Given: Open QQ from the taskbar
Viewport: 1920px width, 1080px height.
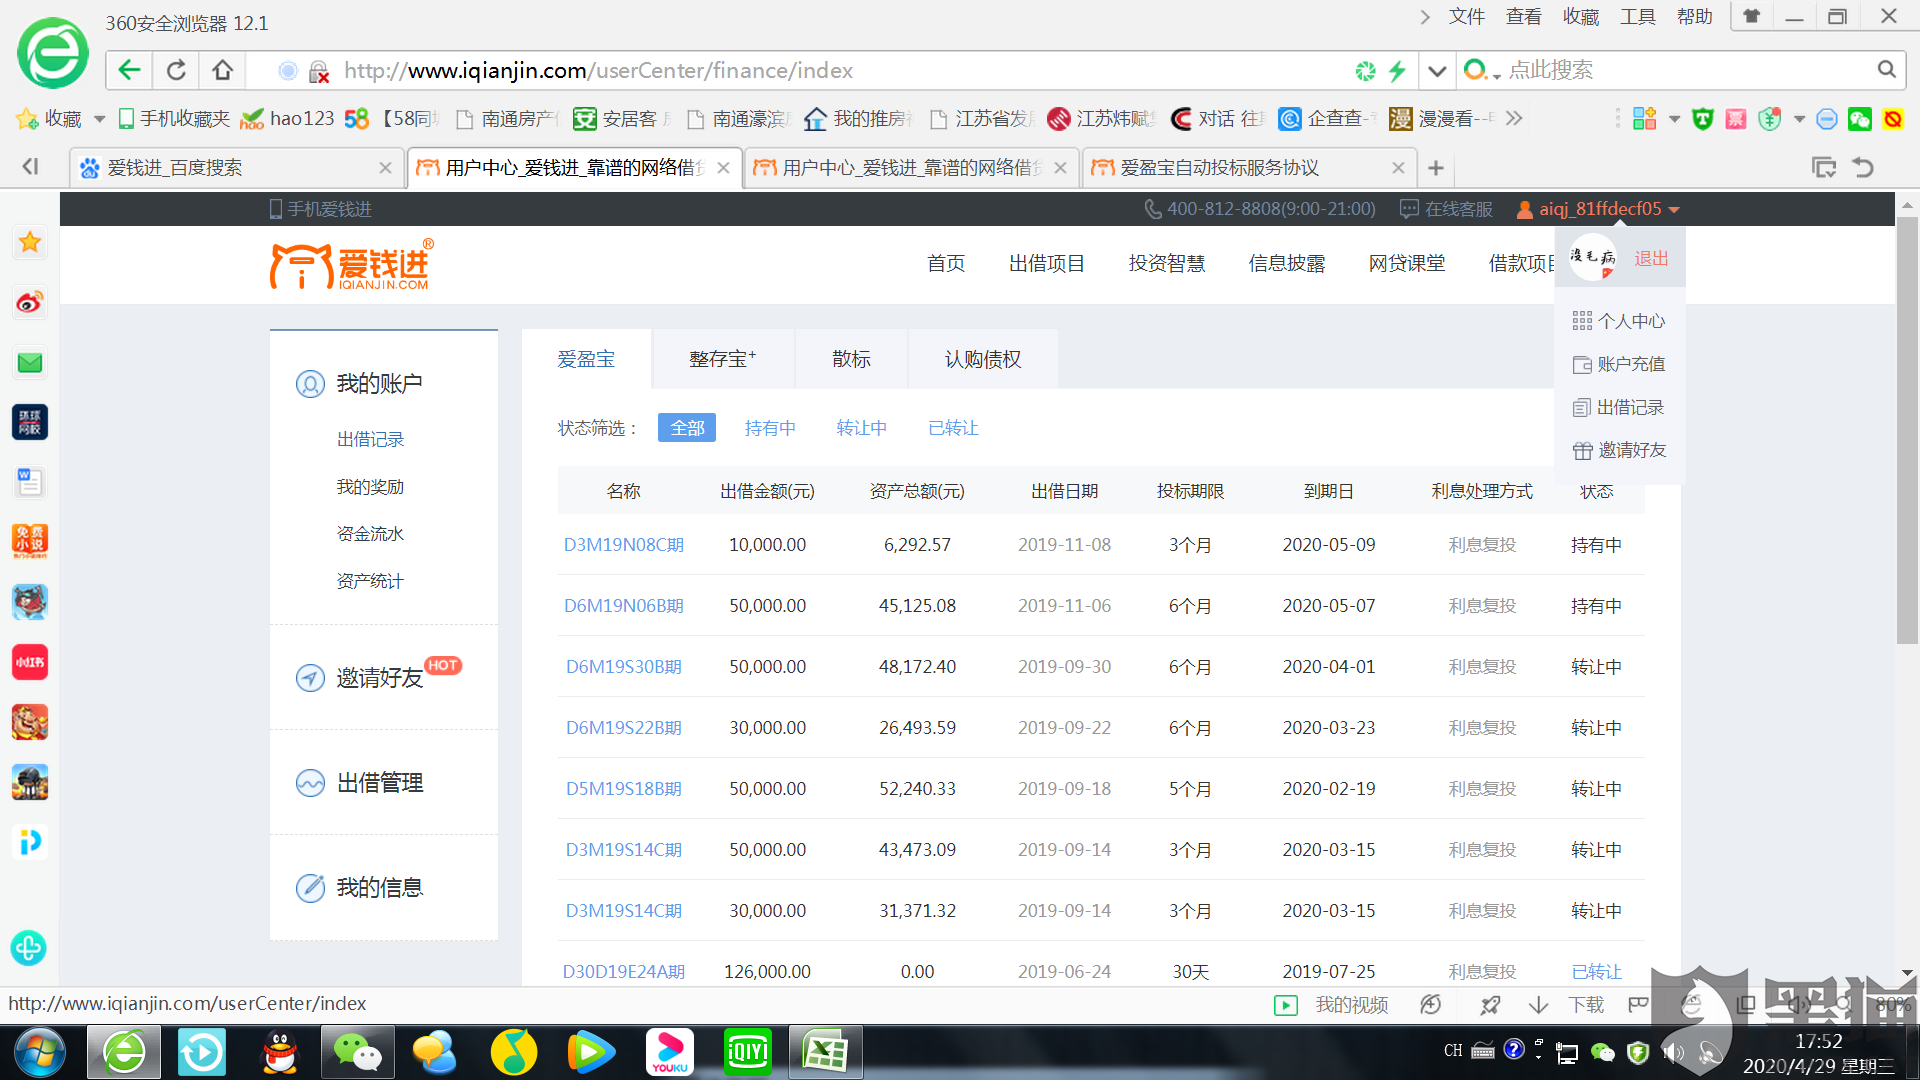Looking at the screenshot, I should click(x=280, y=1052).
